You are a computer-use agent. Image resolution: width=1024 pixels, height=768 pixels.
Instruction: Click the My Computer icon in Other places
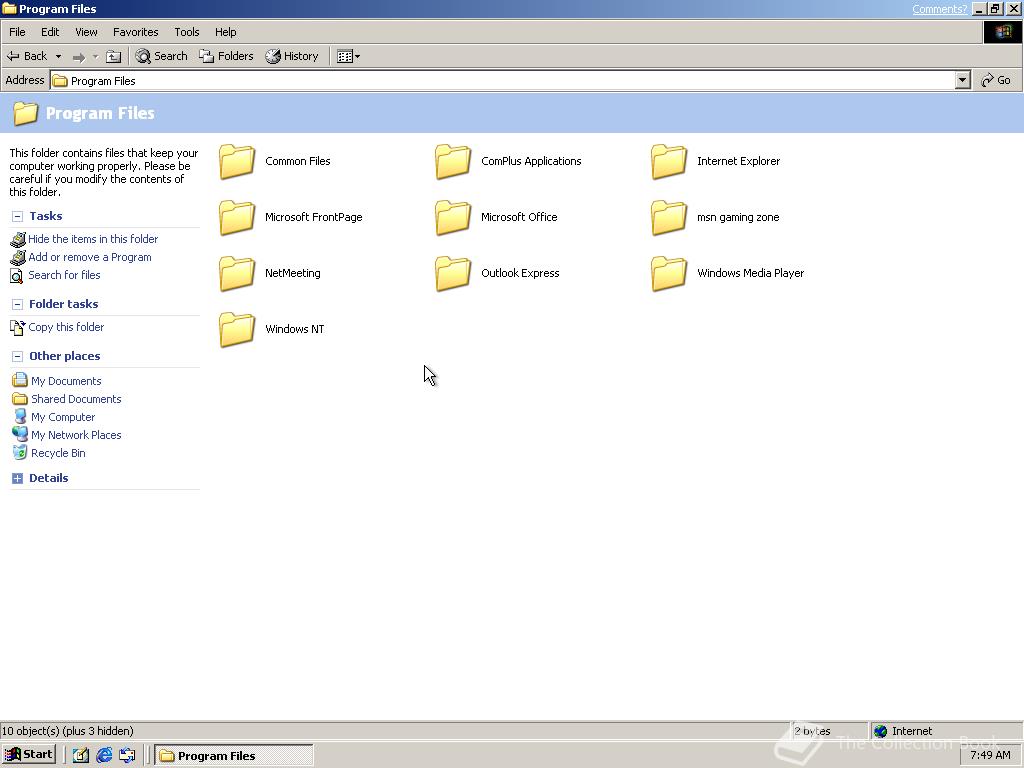click(20, 417)
